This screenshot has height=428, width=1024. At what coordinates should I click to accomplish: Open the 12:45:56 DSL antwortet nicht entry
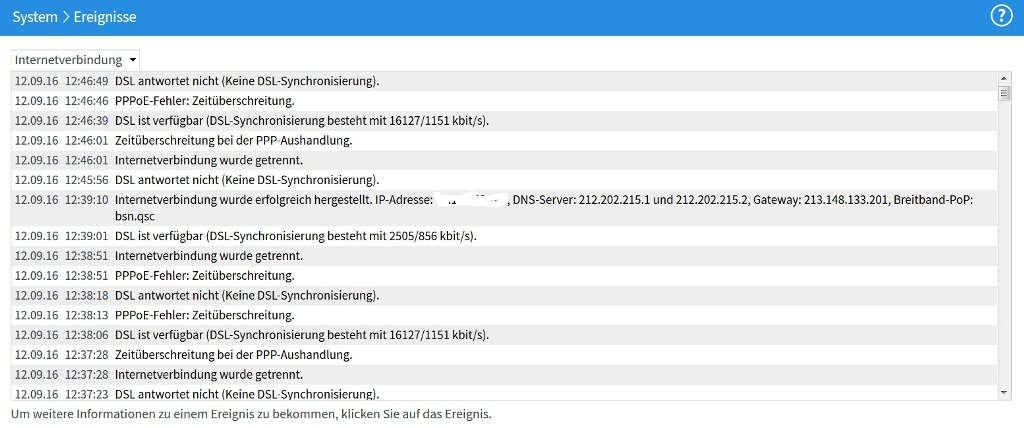[247, 180]
